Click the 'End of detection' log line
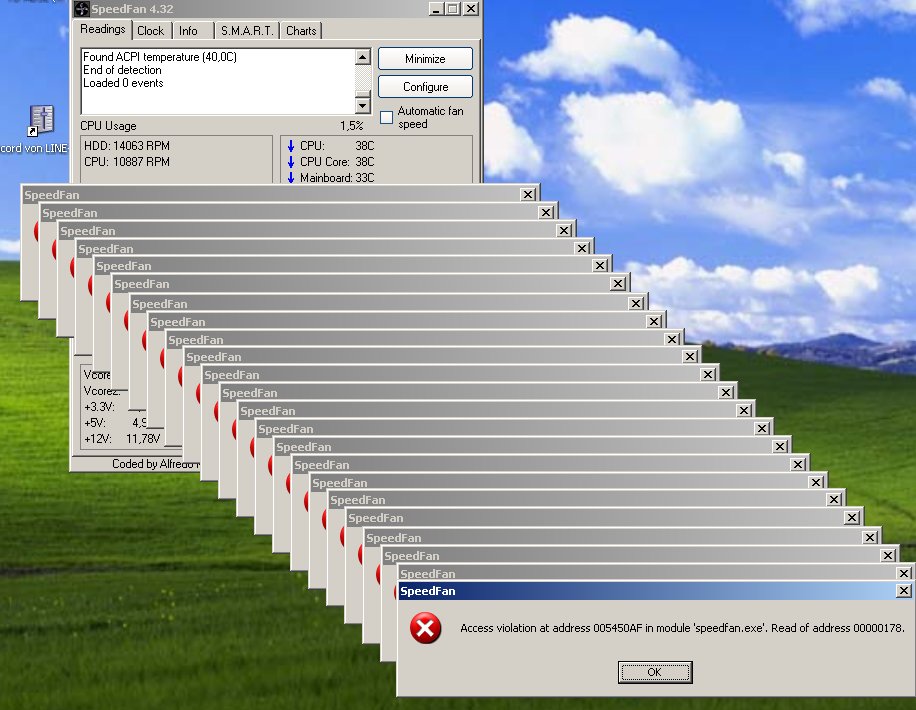 [x=122, y=70]
